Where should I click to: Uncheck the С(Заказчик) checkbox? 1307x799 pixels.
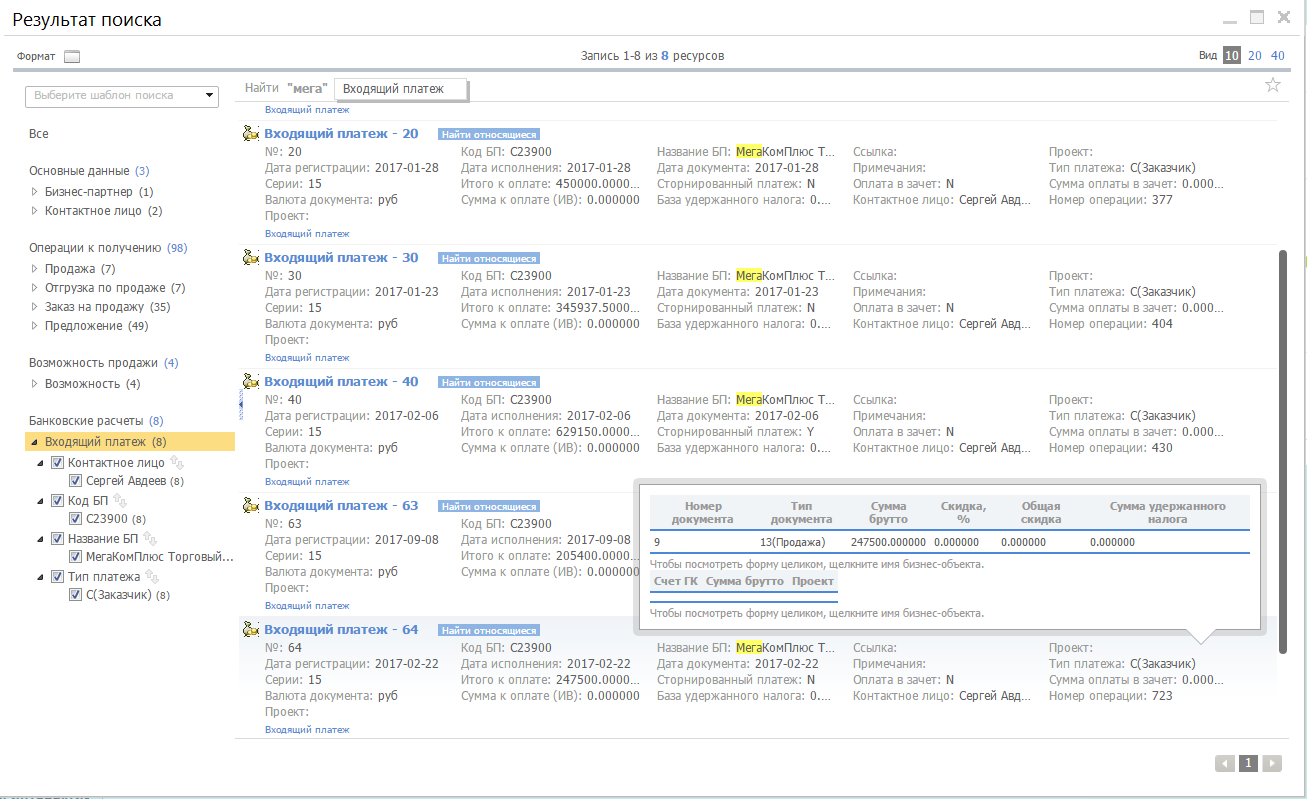click(x=75, y=595)
